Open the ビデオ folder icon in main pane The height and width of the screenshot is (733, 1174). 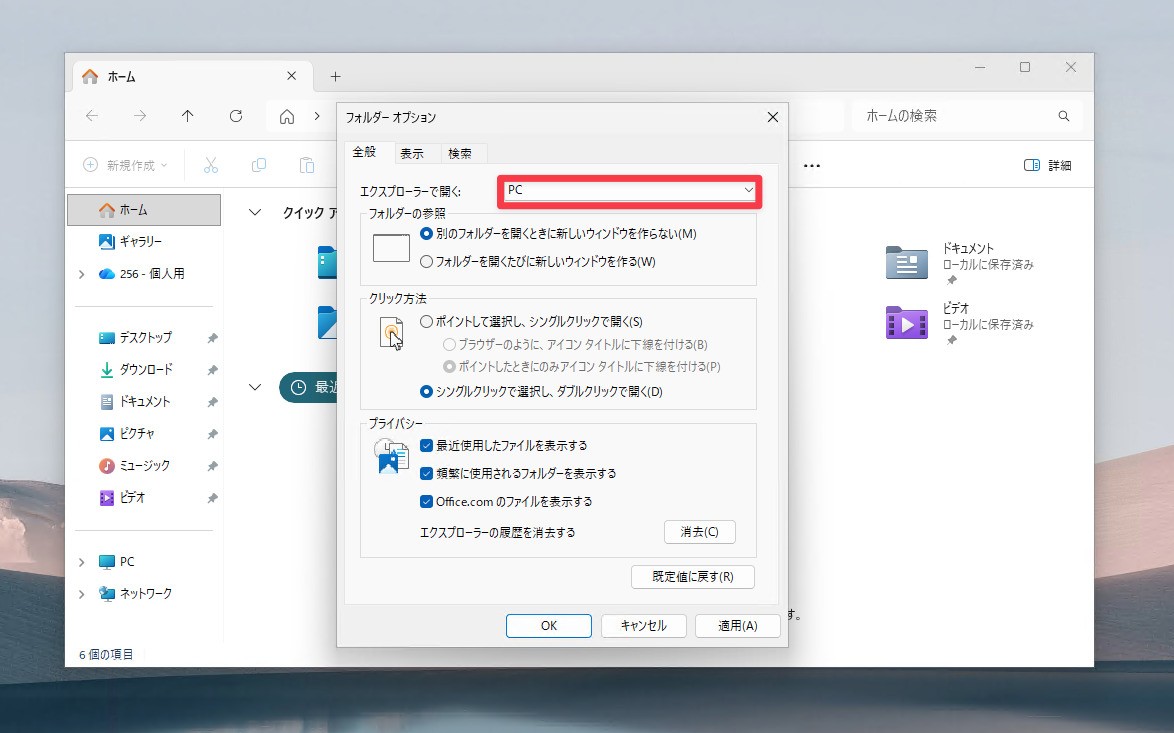(906, 323)
